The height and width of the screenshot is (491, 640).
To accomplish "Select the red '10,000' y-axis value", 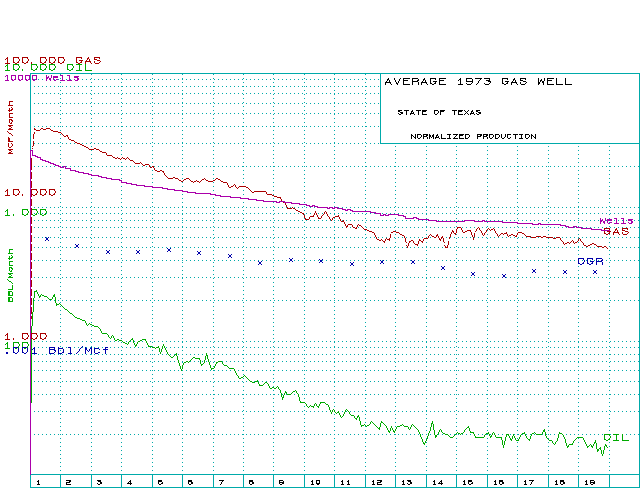I will tap(30, 191).
